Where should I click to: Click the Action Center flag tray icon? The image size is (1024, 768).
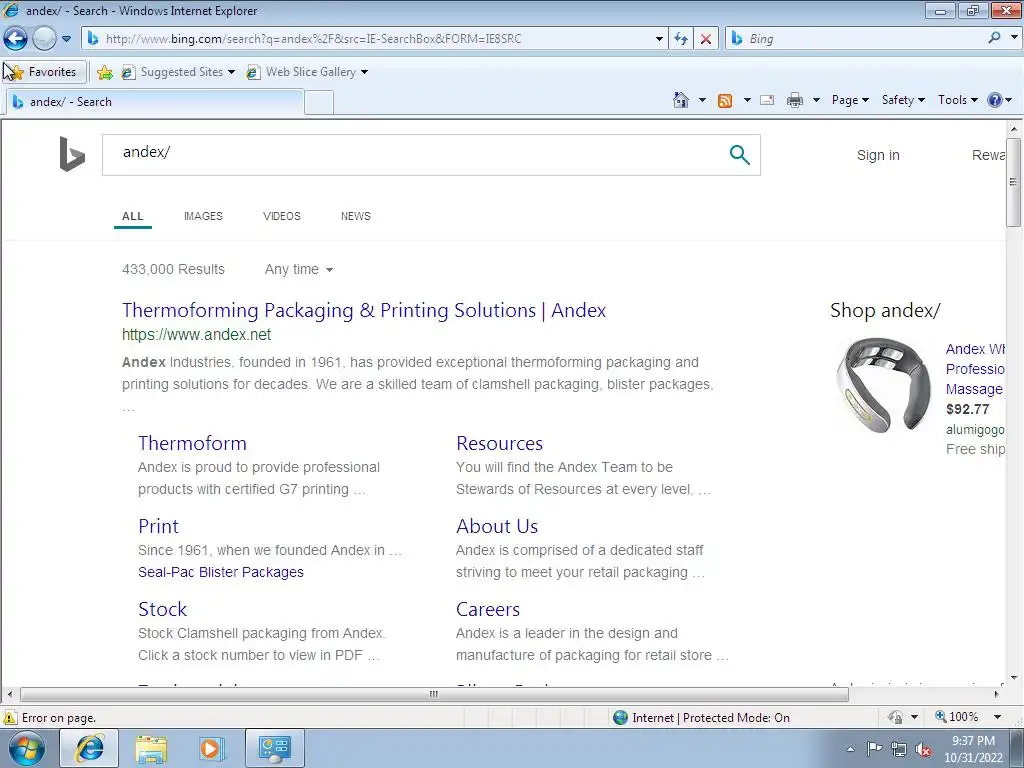pos(874,749)
